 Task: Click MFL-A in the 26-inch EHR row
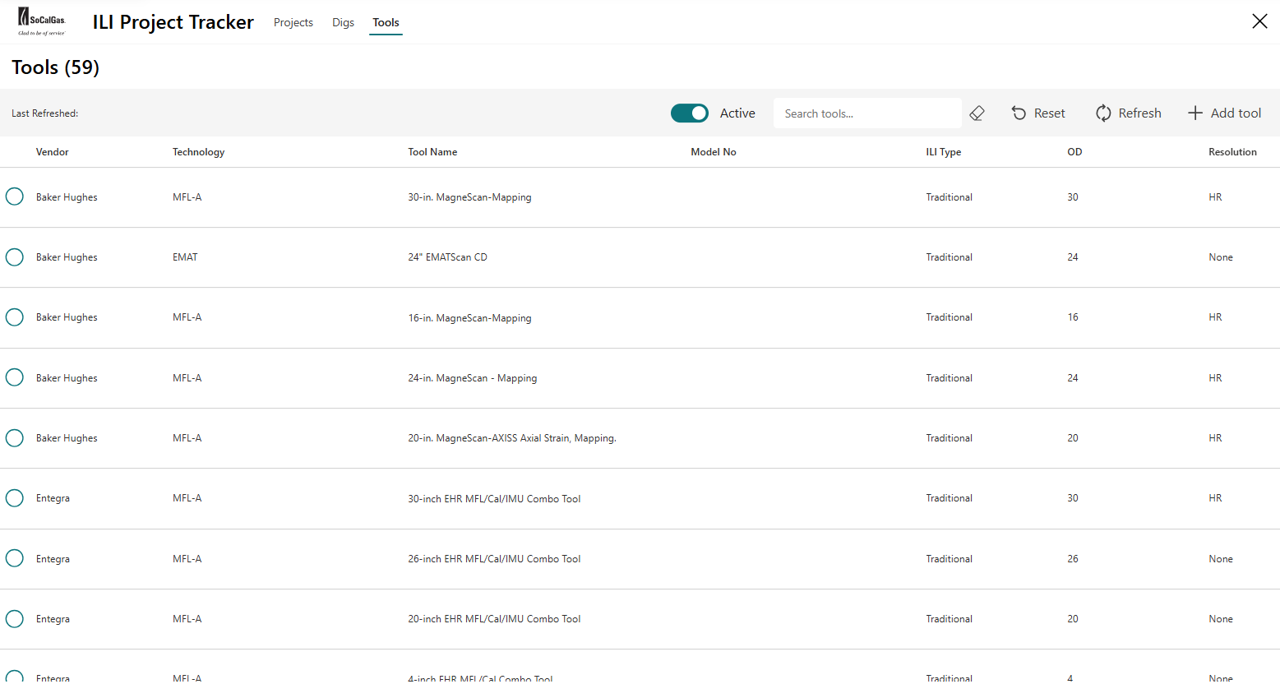pos(187,559)
